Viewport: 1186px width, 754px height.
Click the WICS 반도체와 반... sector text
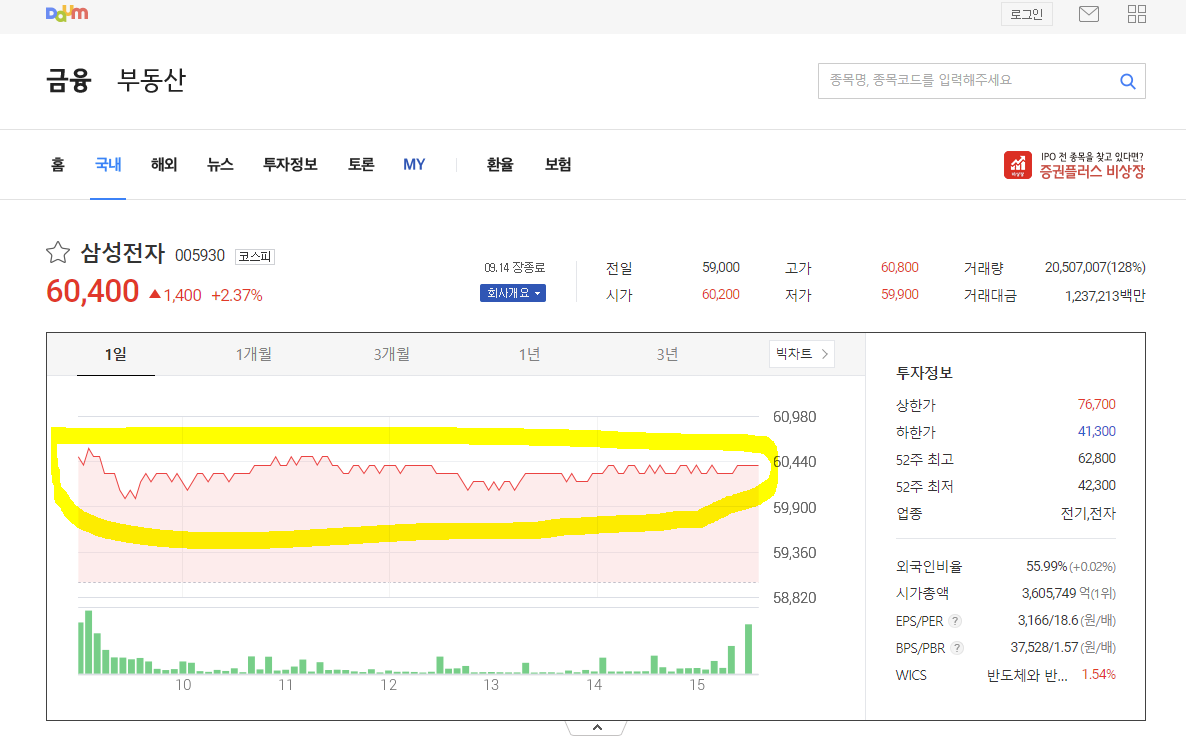pyautogui.click(x=1026, y=675)
